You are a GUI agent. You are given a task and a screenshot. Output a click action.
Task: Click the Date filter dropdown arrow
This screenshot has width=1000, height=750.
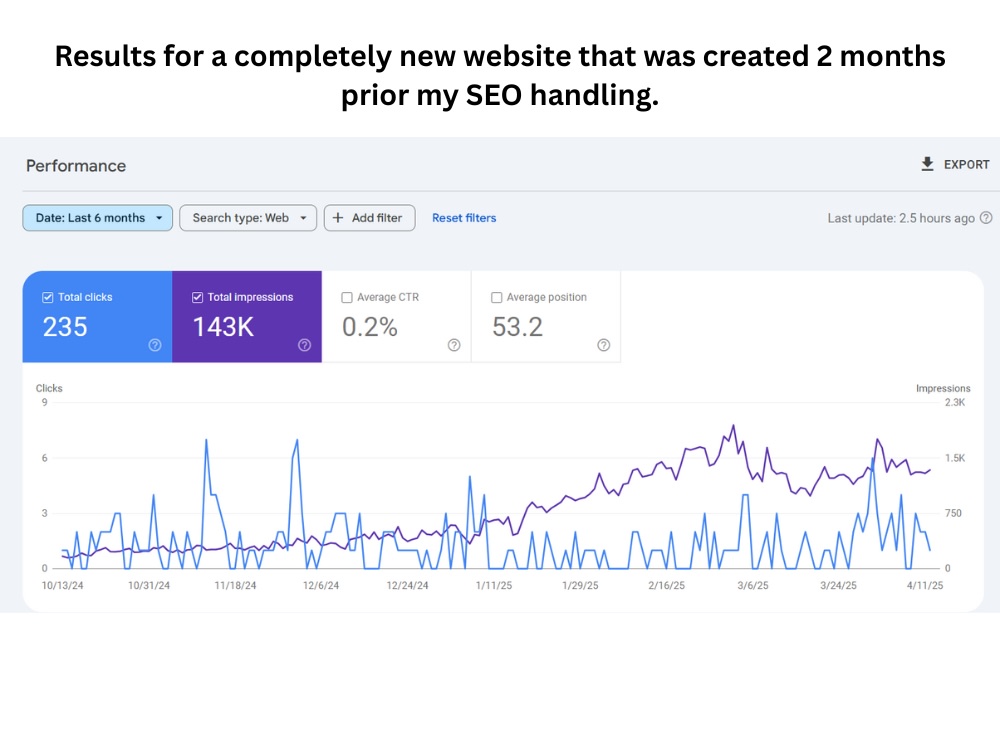click(159, 218)
